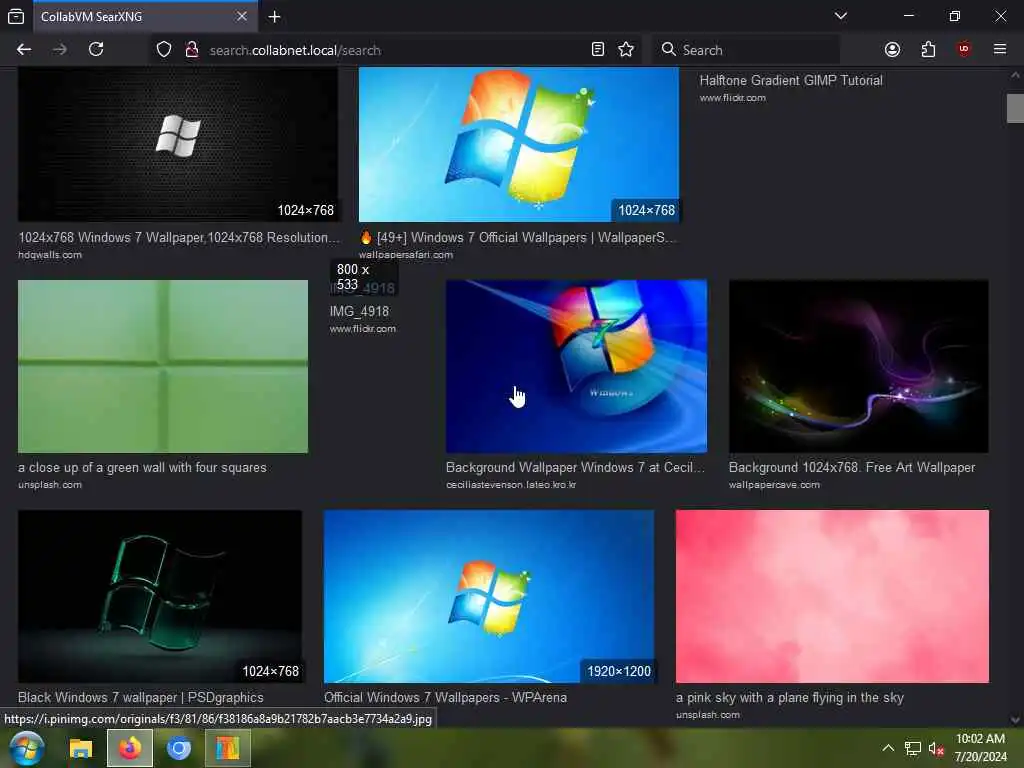Click the wallpapersafari.com source text
Viewport: 1024px width, 768px height.
(x=406, y=255)
